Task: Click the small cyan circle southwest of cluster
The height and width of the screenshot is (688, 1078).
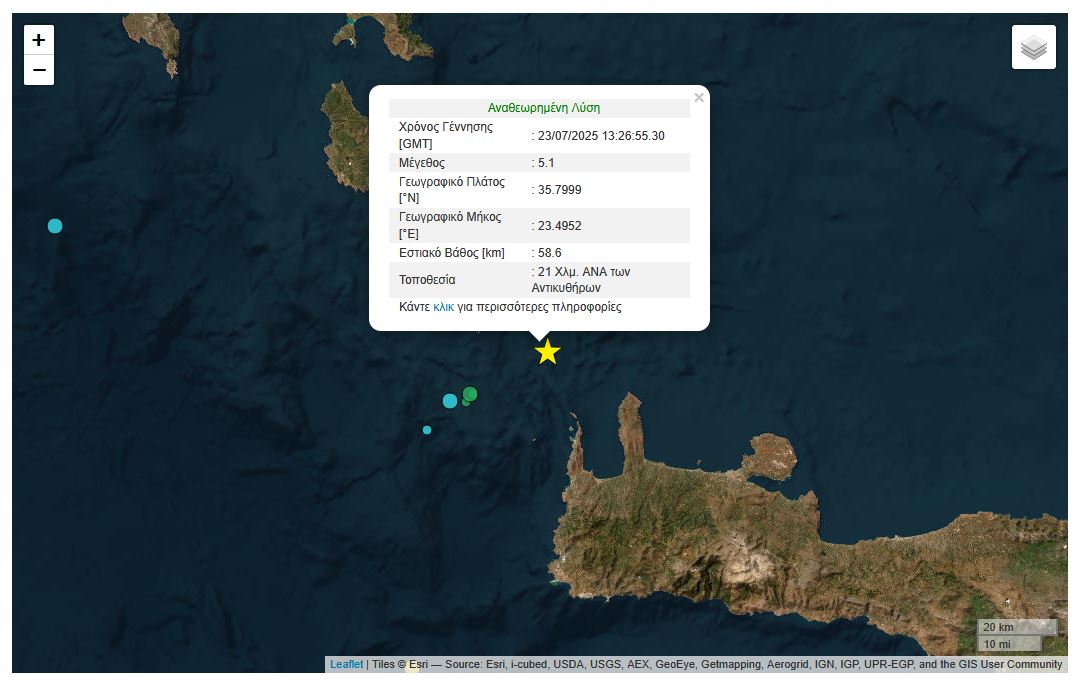Action: pos(427,430)
